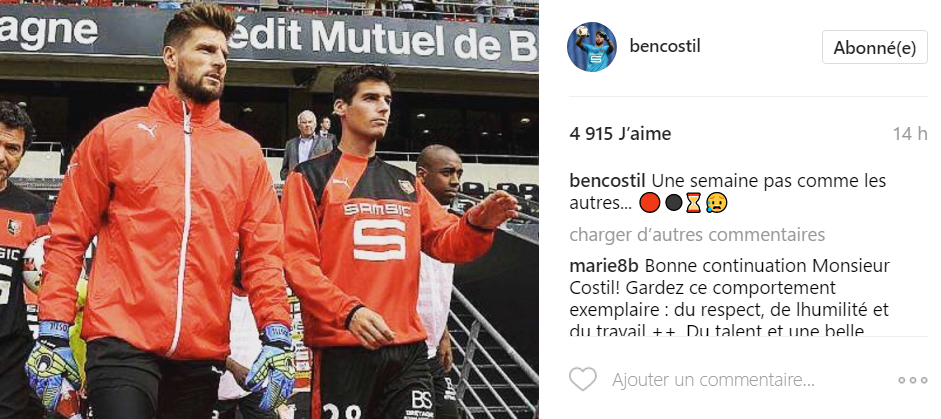Open commenter marie8b's profile
The image size is (941, 419).
pyautogui.click(x=604, y=266)
